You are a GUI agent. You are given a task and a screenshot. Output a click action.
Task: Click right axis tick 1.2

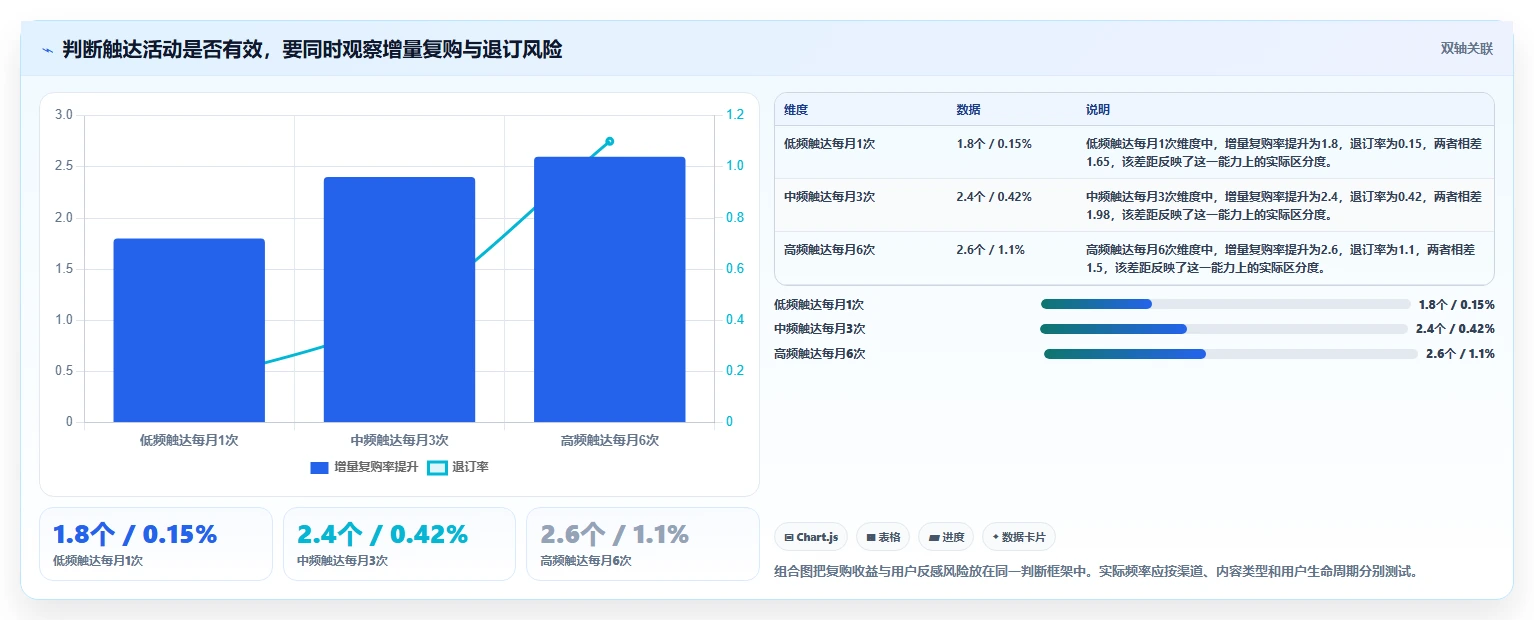pyautogui.click(x=735, y=115)
